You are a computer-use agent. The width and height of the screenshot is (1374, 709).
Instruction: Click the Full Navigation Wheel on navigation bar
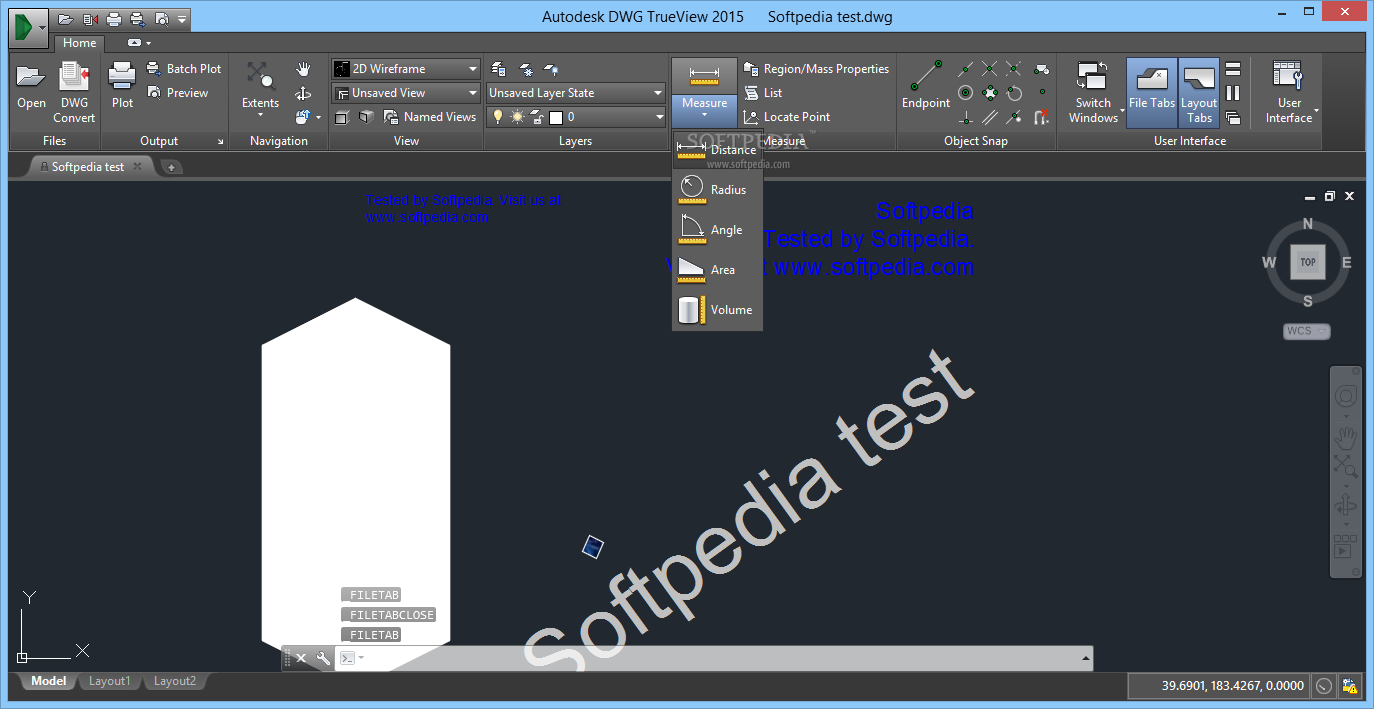(x=1345, y=396)
